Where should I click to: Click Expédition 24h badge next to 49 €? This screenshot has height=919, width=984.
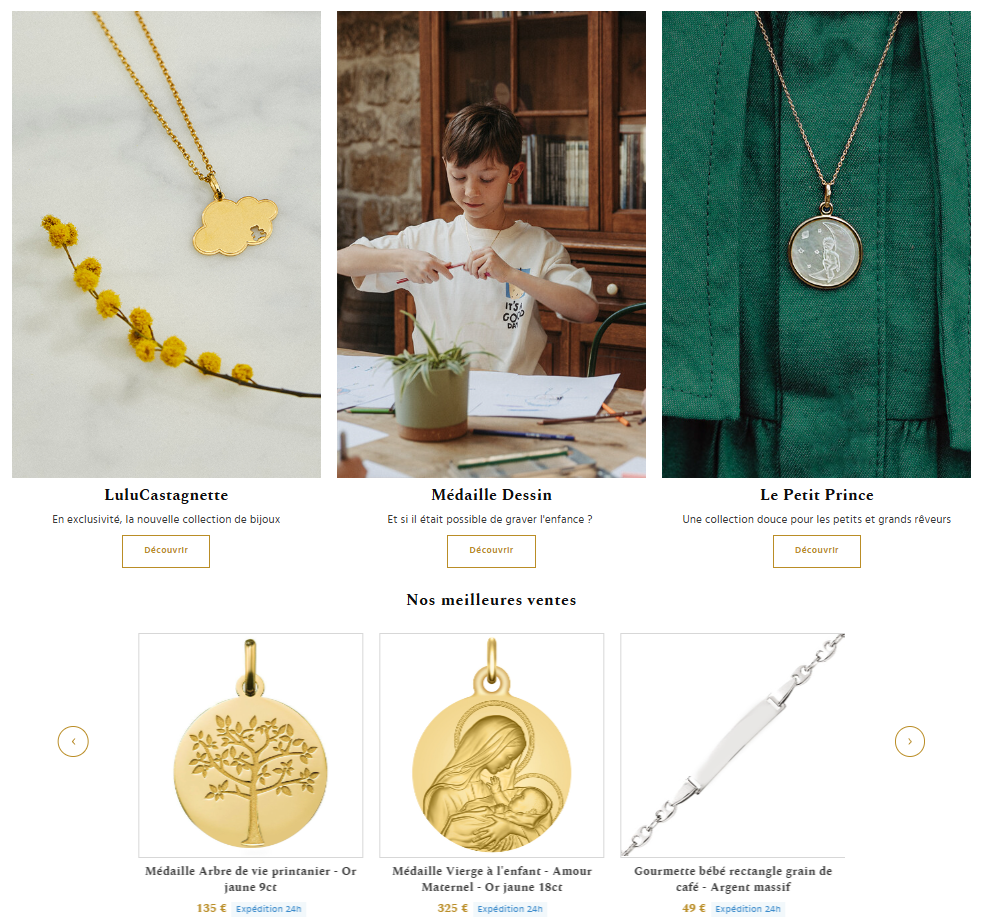click(x=747, y=909)
